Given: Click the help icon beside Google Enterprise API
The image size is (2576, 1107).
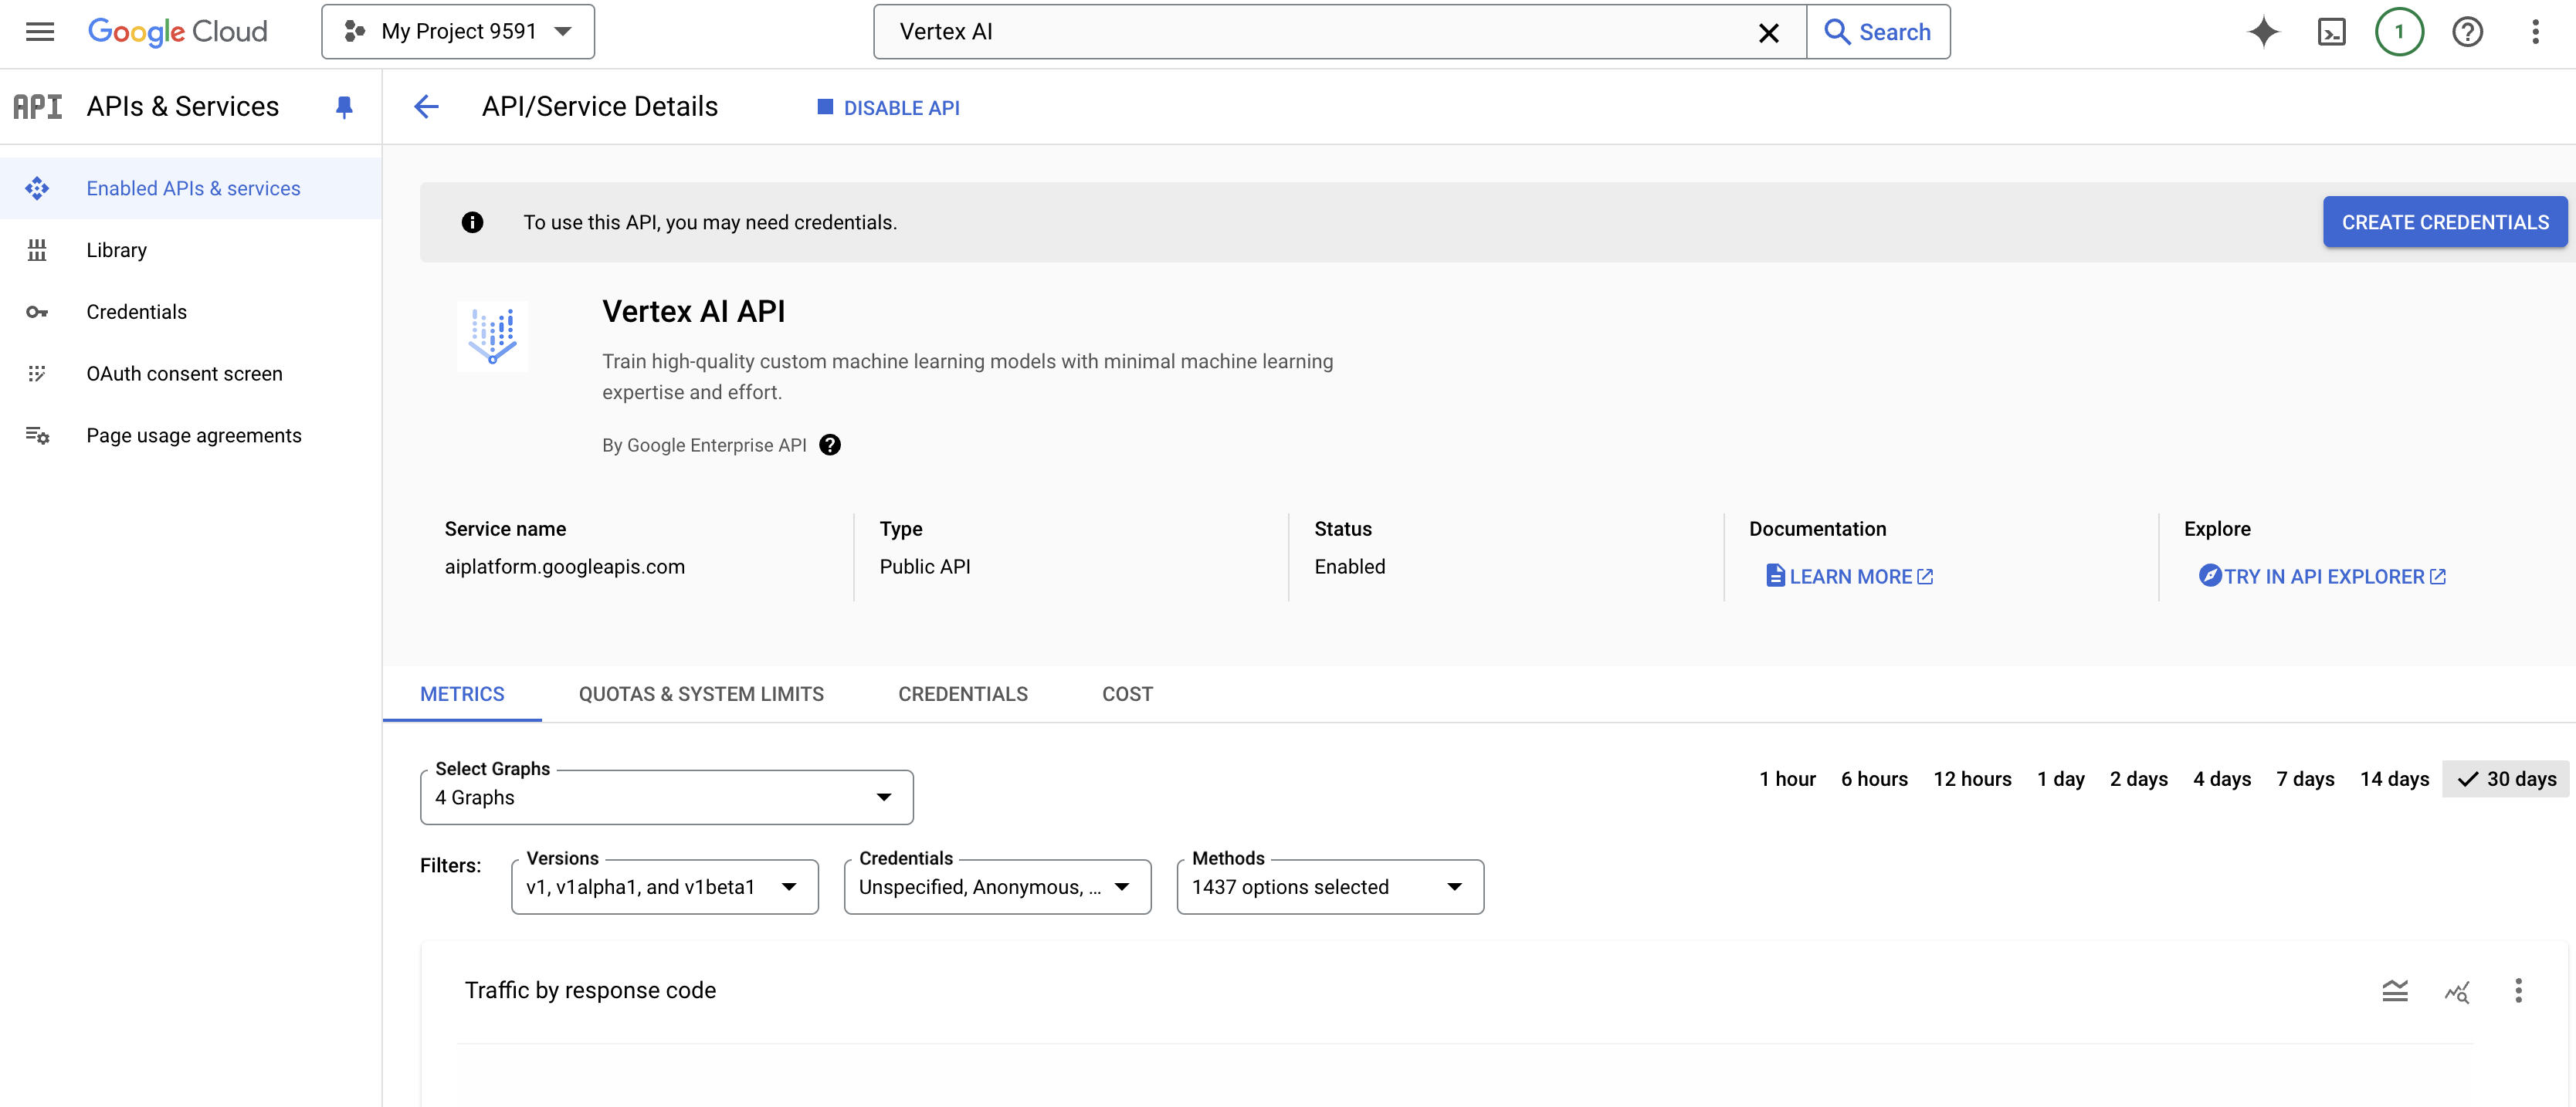Looking at the screenshot, I should (x=829, y=445).
